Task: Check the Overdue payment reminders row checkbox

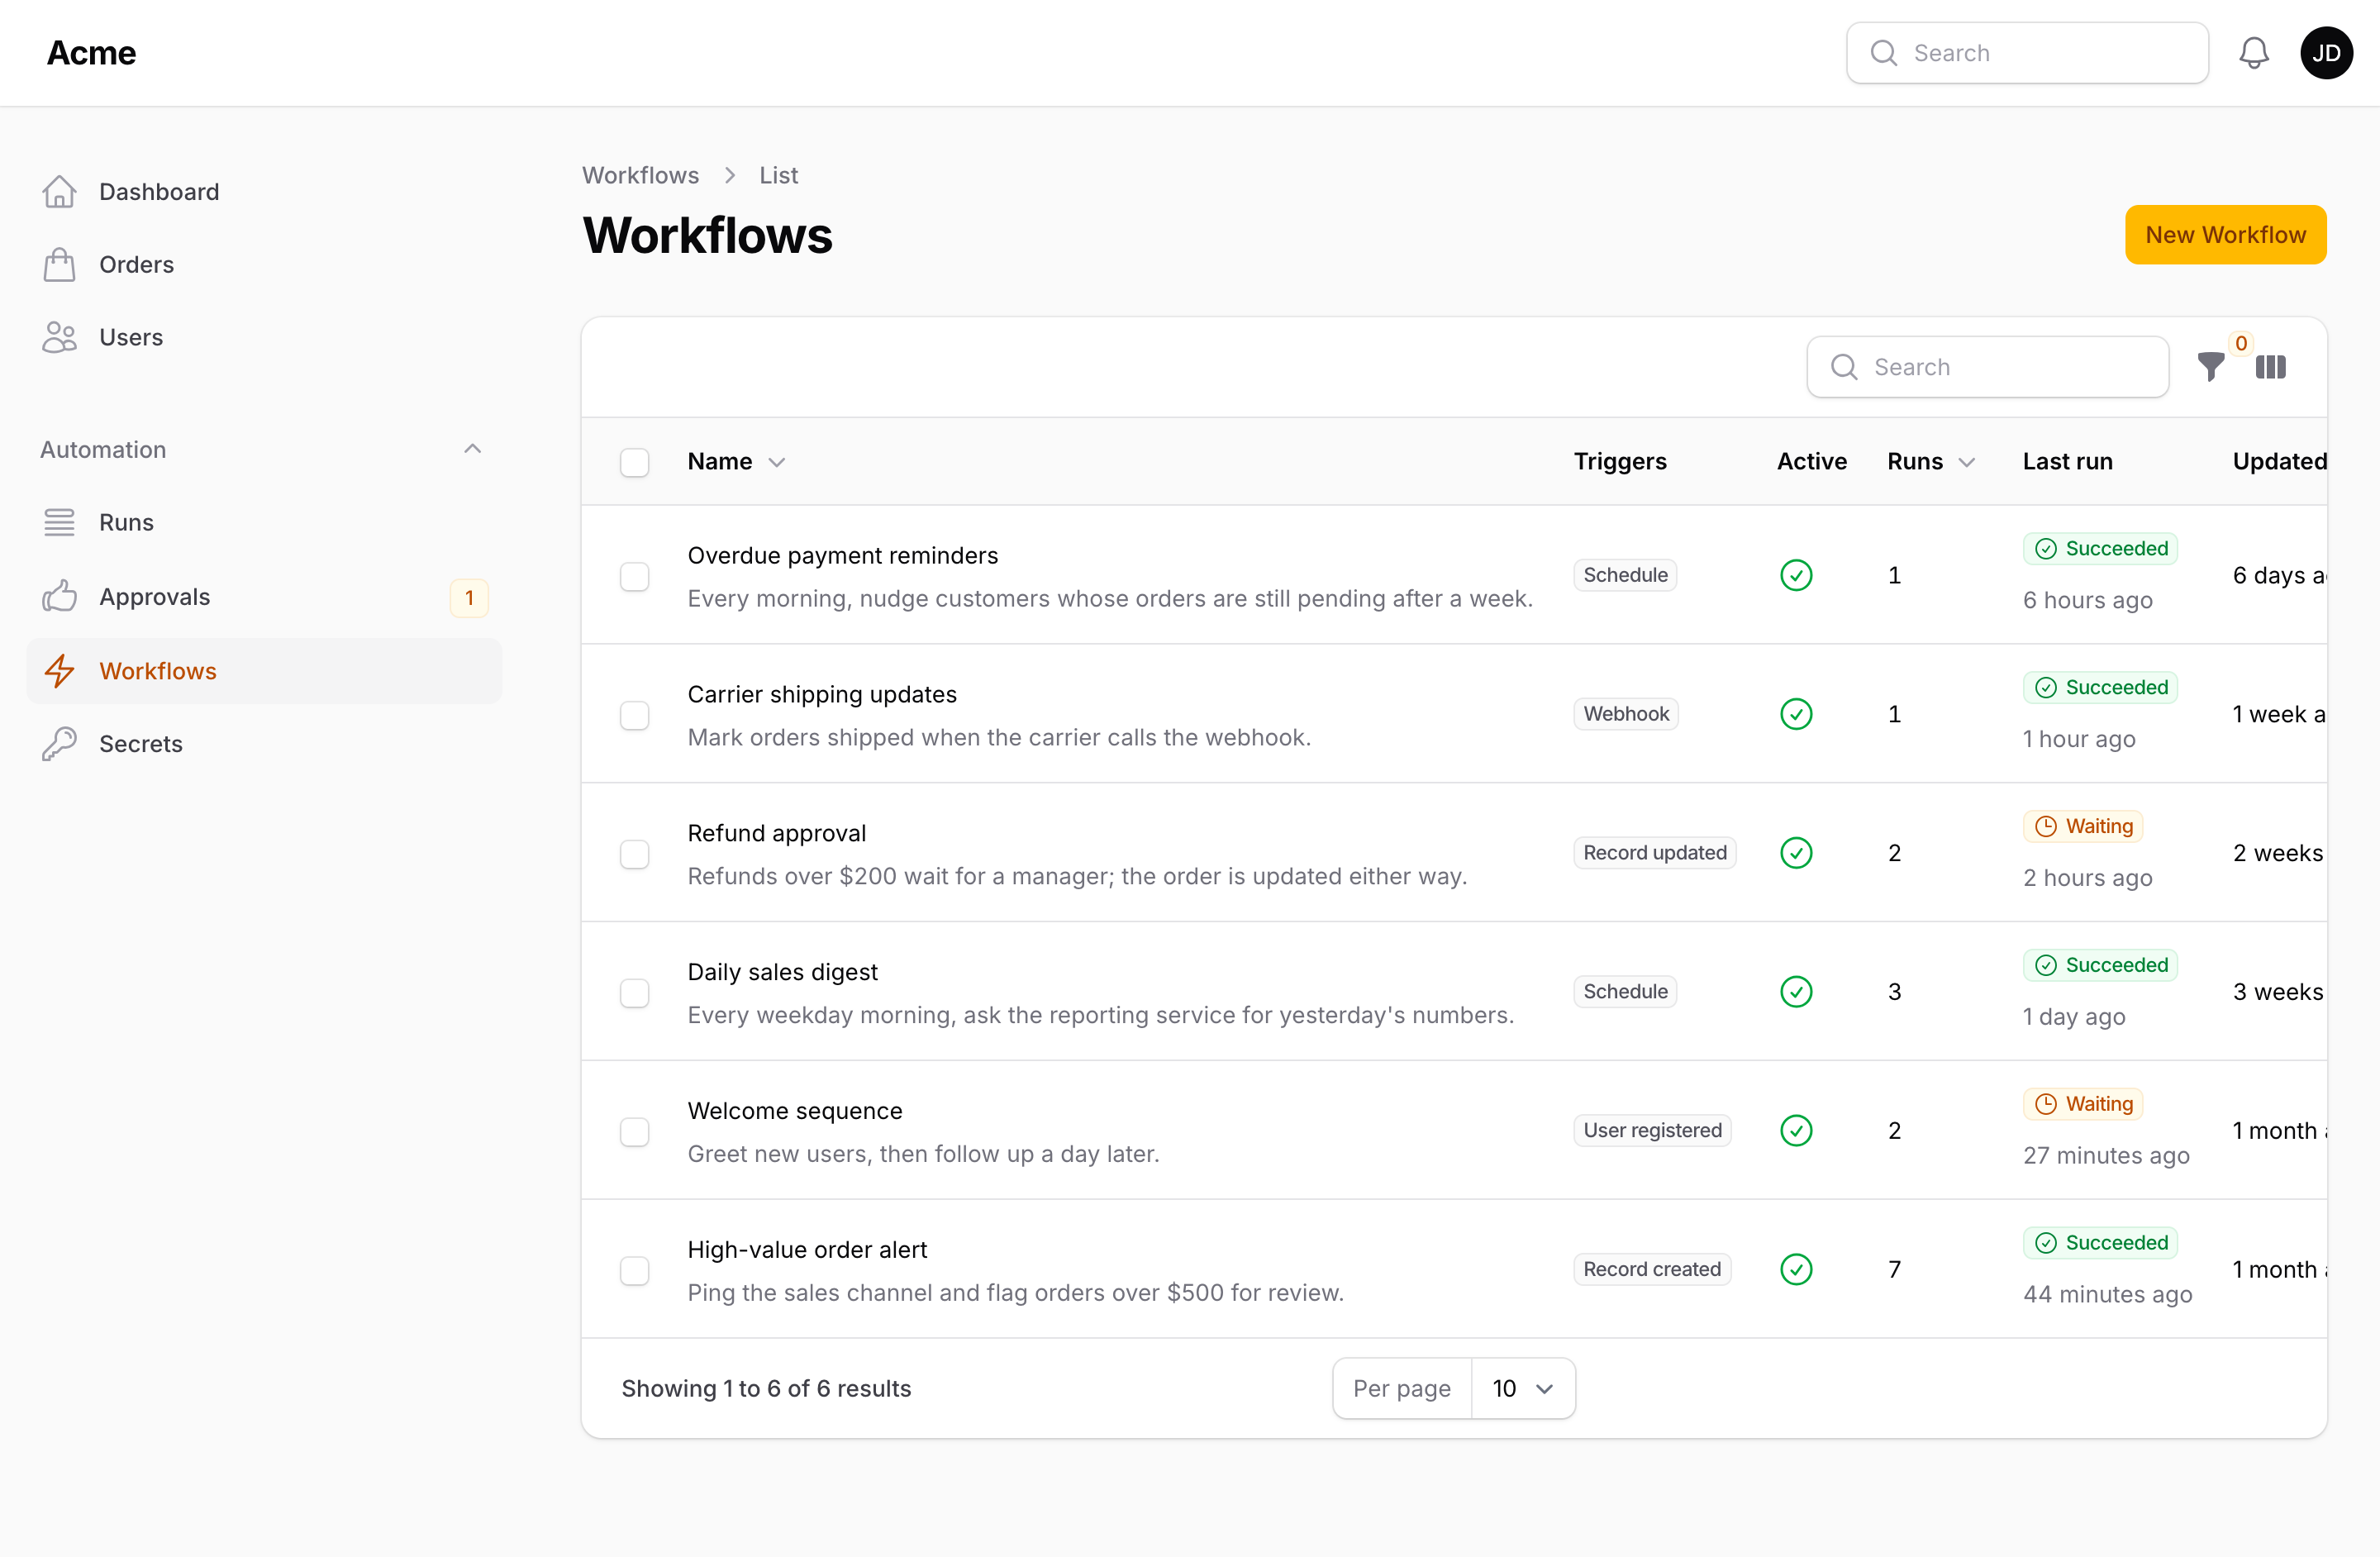Action: (634, 576)
